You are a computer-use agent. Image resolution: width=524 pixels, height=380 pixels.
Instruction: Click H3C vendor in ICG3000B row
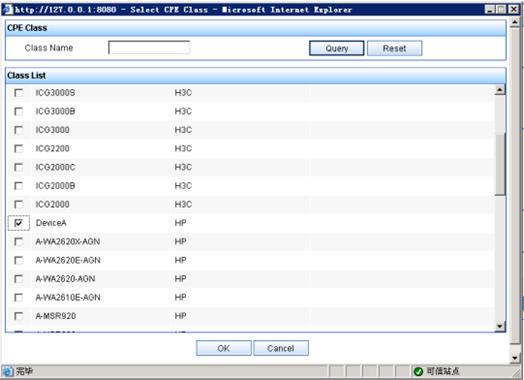coord(183,111)
